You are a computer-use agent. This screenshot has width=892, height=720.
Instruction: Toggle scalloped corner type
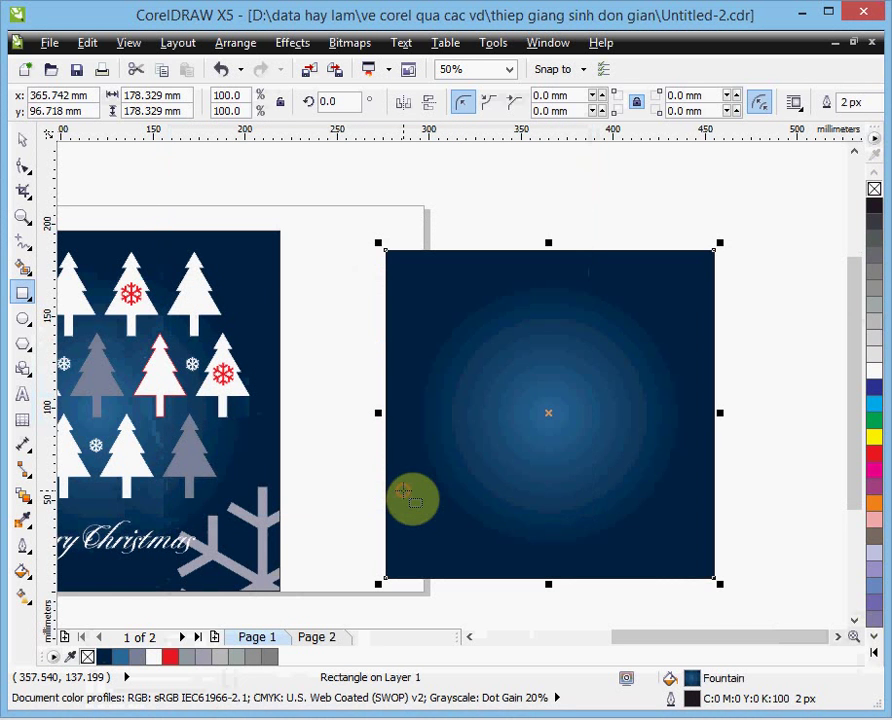[489, 102]
